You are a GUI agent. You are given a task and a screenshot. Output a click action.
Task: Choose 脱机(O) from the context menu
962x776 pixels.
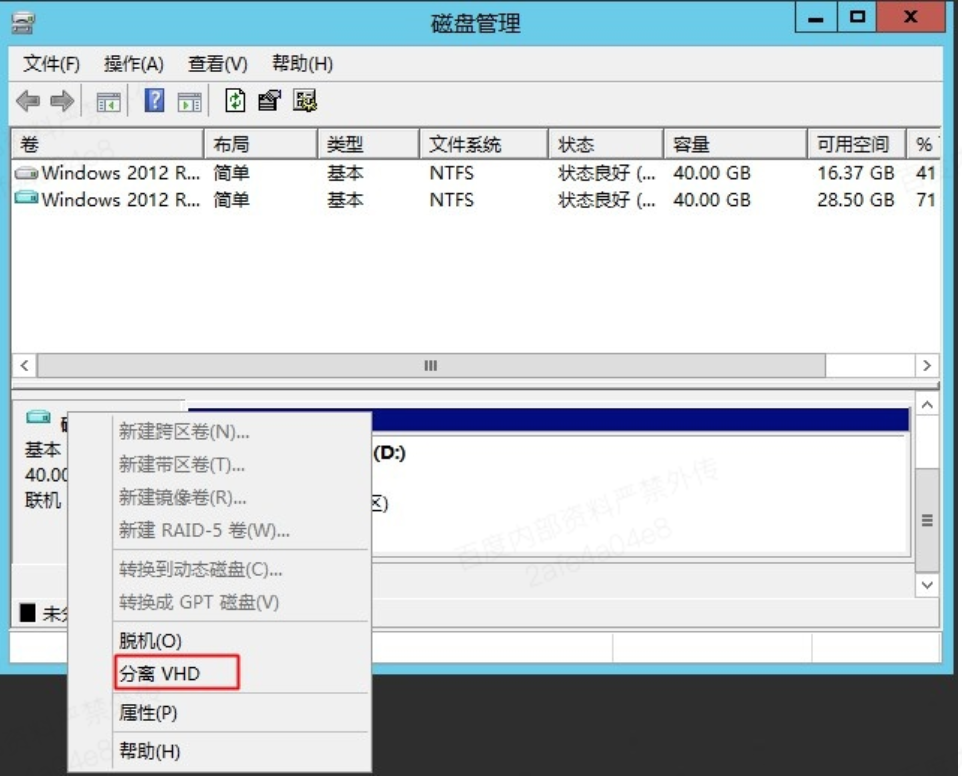point(150,641)
